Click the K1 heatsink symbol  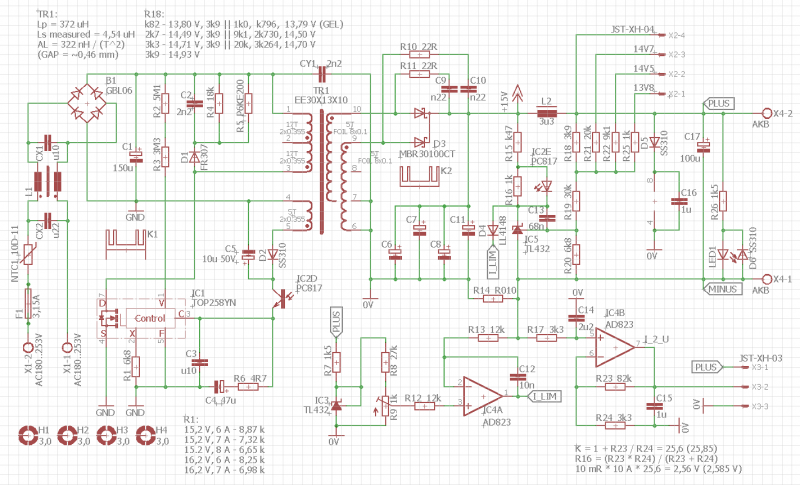pyautogui.click(x=124, y=241)
